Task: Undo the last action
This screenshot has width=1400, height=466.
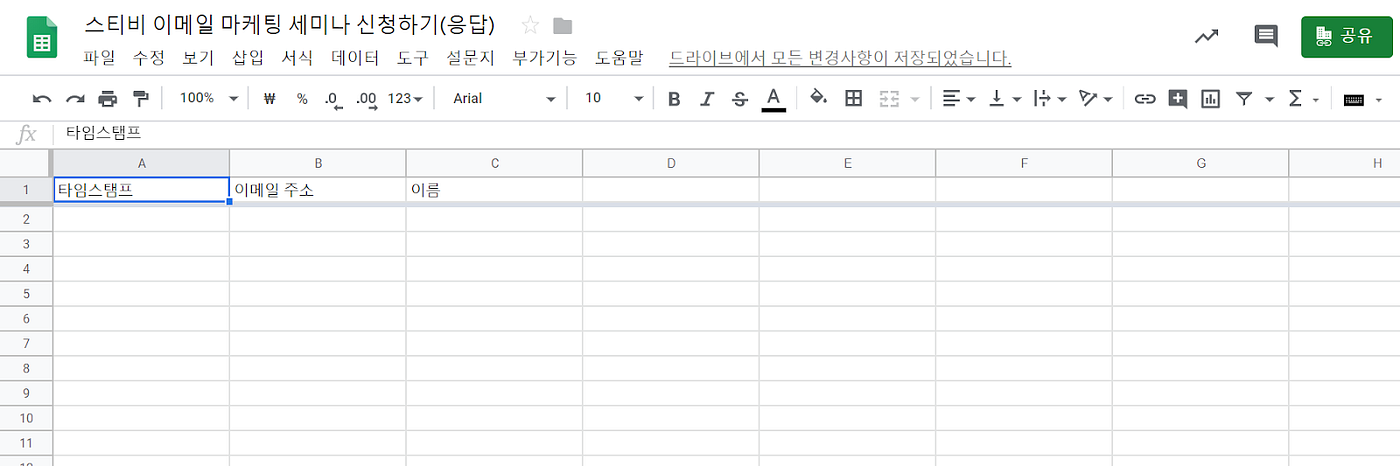Action: point(42,98)
